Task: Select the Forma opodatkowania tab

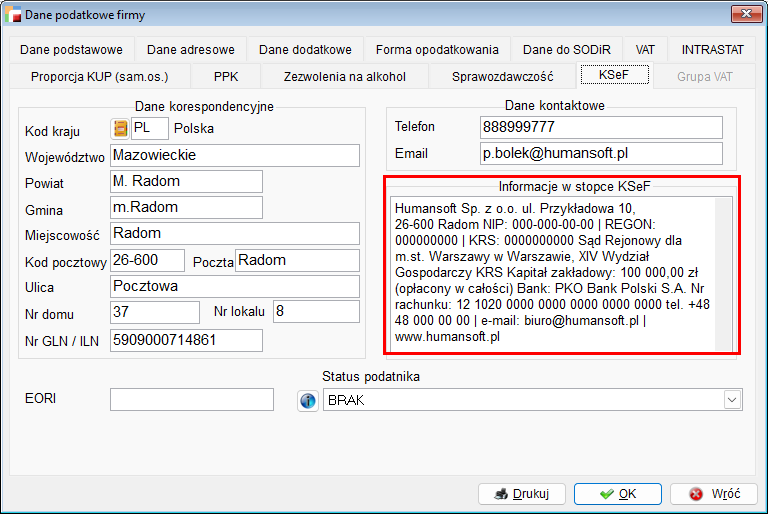Action: coord(437,49)
